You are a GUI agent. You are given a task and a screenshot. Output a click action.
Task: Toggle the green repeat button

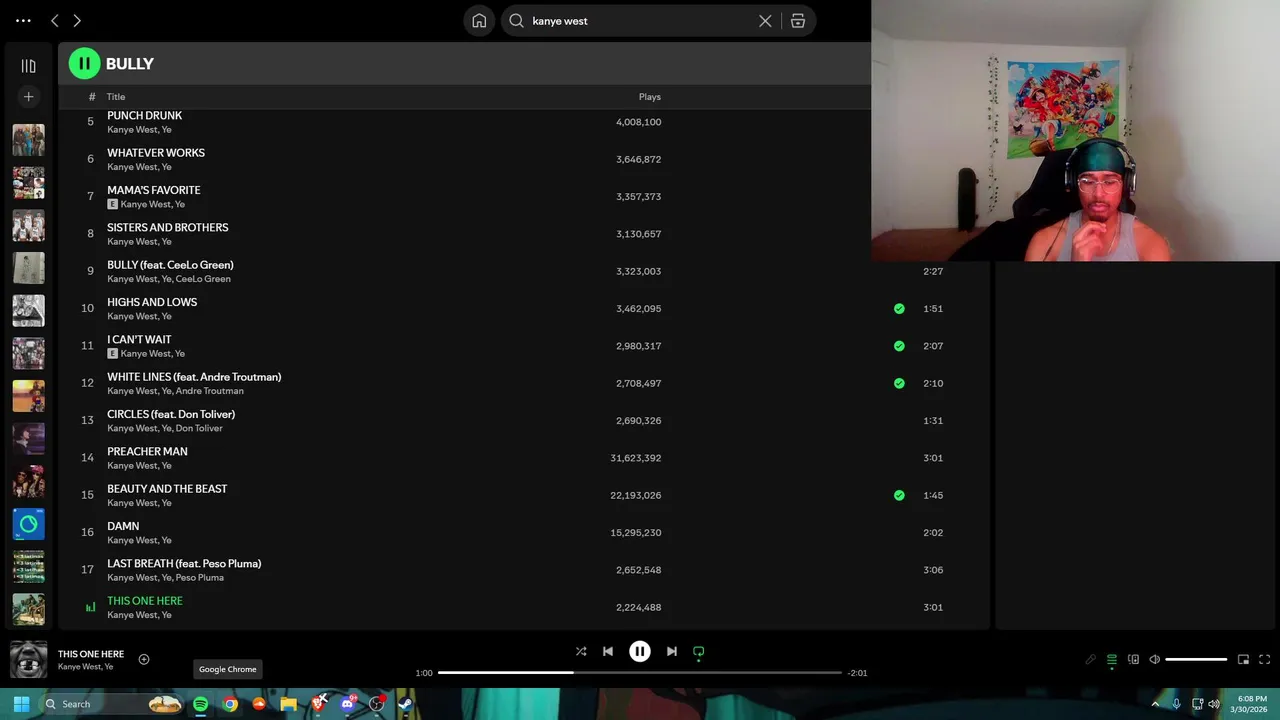point(699,652)
